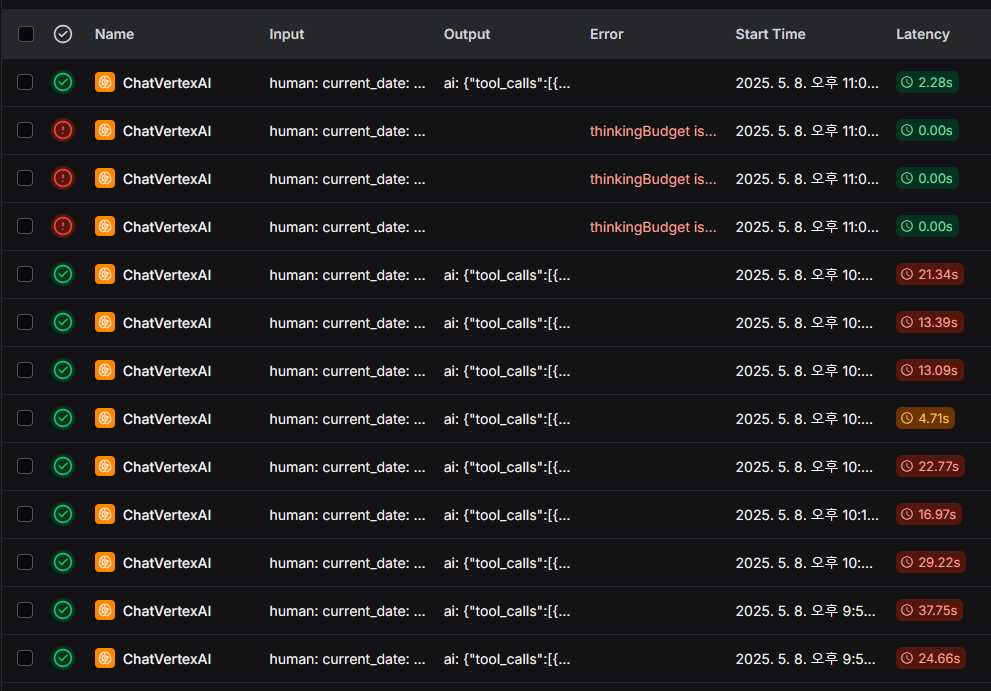
Task: Click the green 2.28s latency badge
Action: [927, 82]
